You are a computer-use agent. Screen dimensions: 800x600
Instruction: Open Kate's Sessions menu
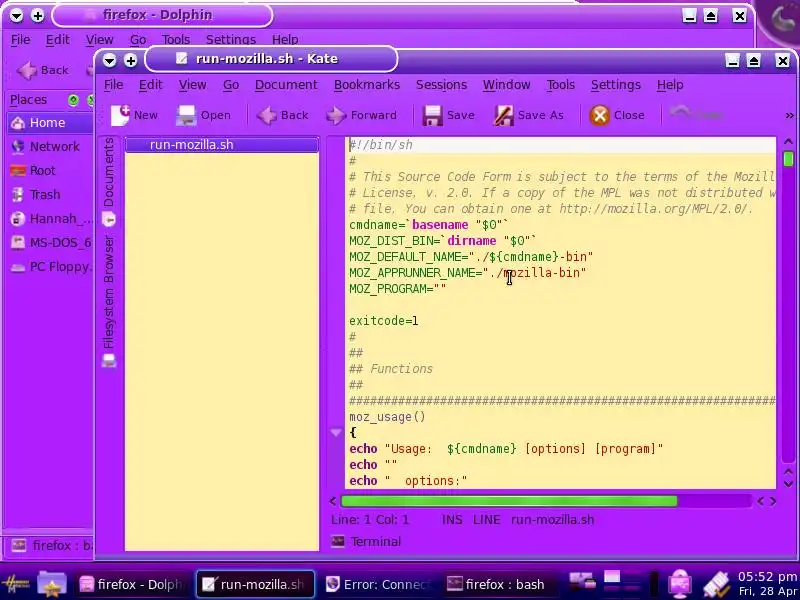pyautogui.click(x=441, y=85)
